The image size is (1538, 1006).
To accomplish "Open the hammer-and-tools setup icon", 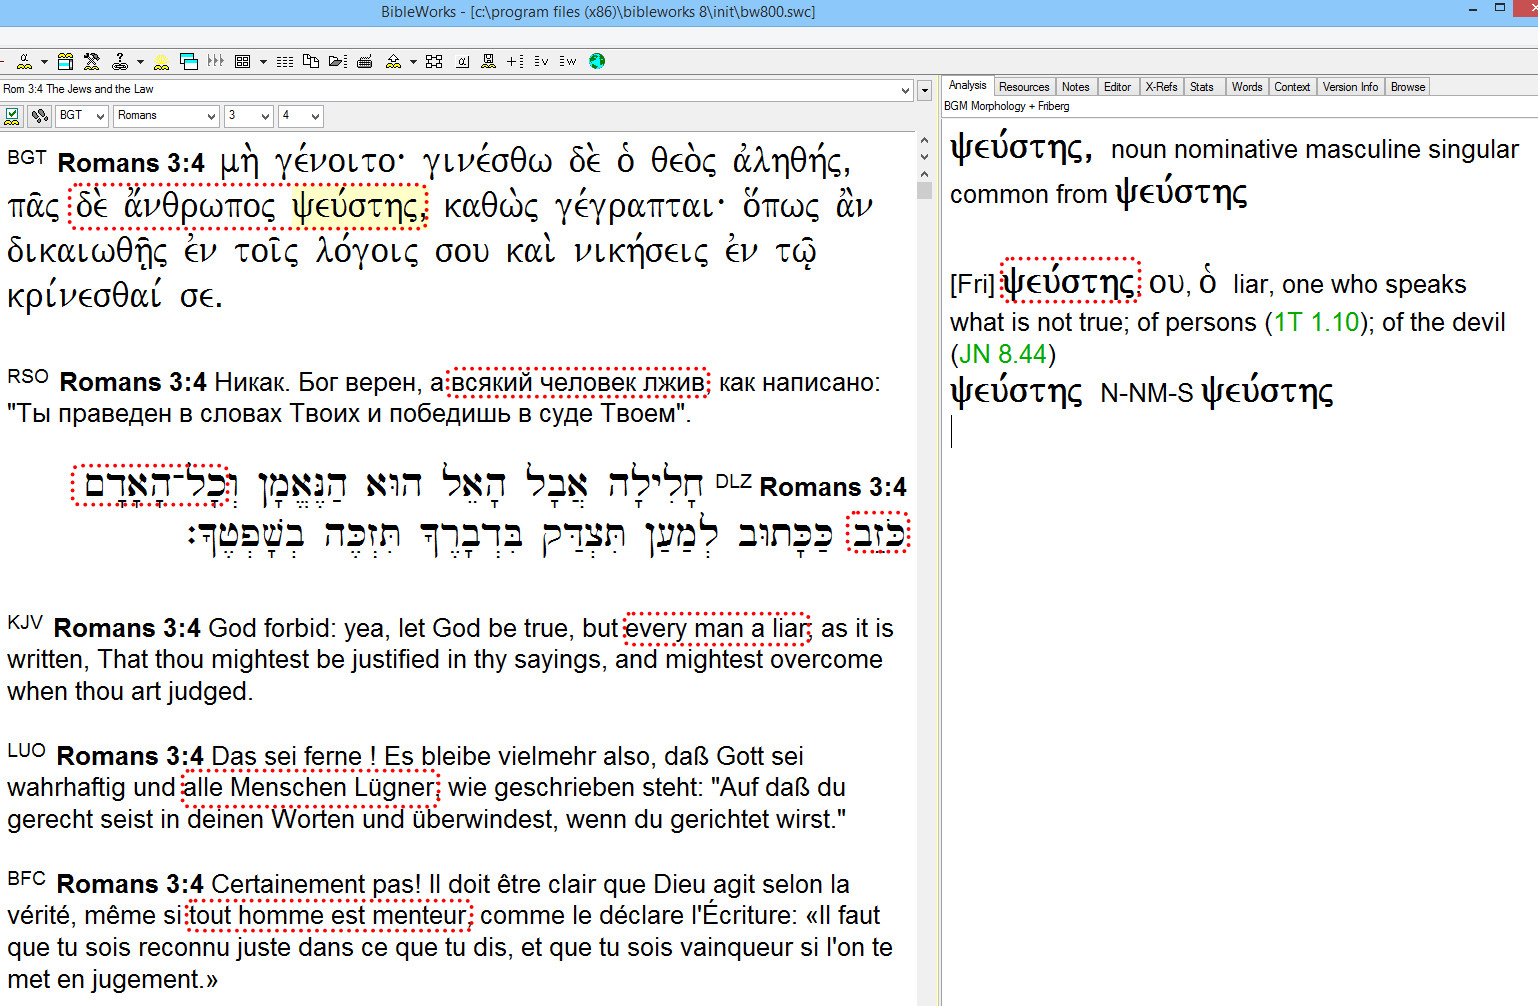I will pos(92,61).
